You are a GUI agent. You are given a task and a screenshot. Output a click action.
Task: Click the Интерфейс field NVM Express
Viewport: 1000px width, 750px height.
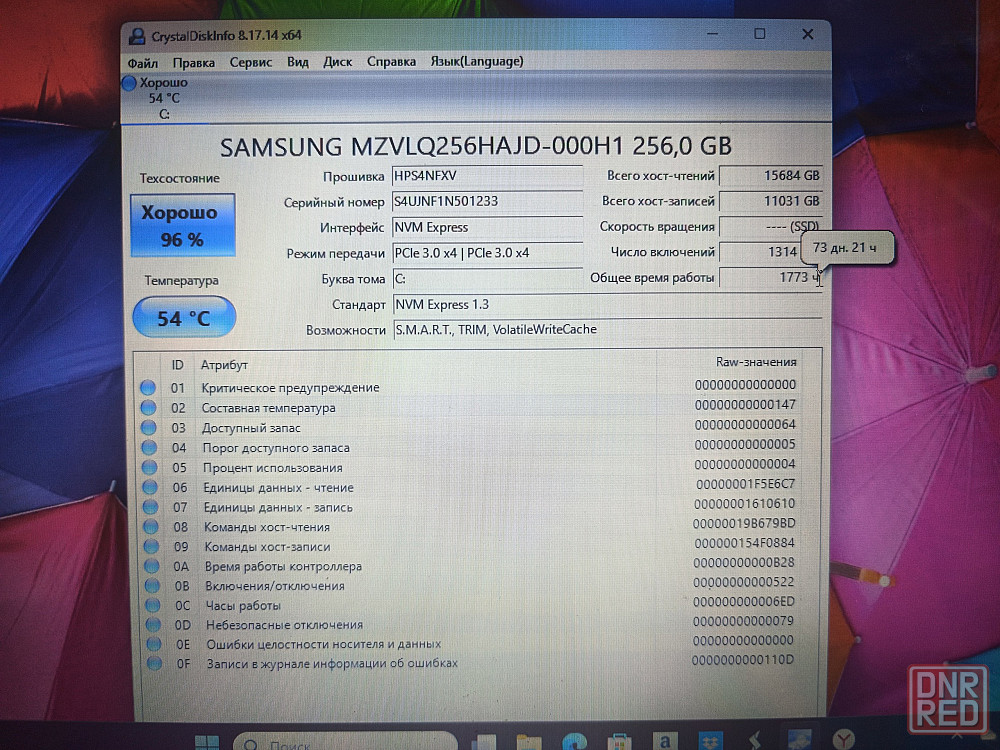pyautogui.click(x=487, y=228)
